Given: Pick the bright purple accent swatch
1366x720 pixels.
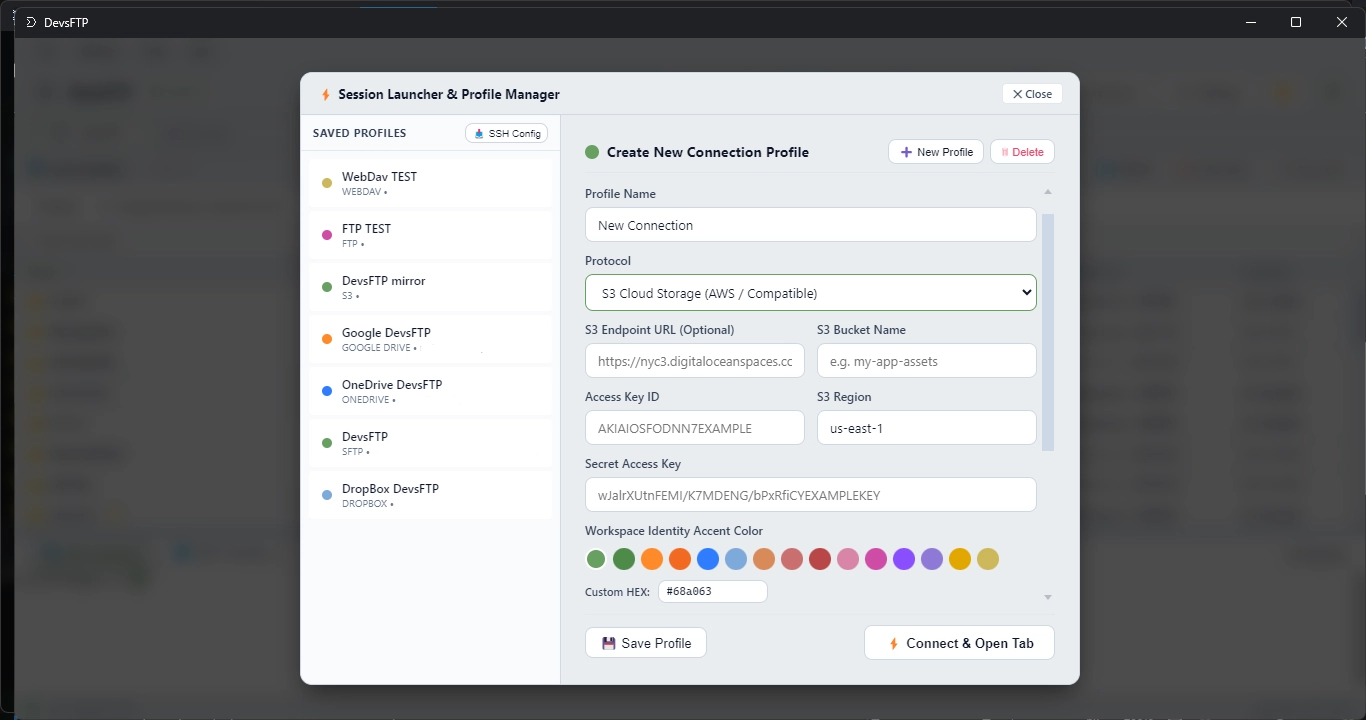Looking at the screenshot, I should pos(904,559).
